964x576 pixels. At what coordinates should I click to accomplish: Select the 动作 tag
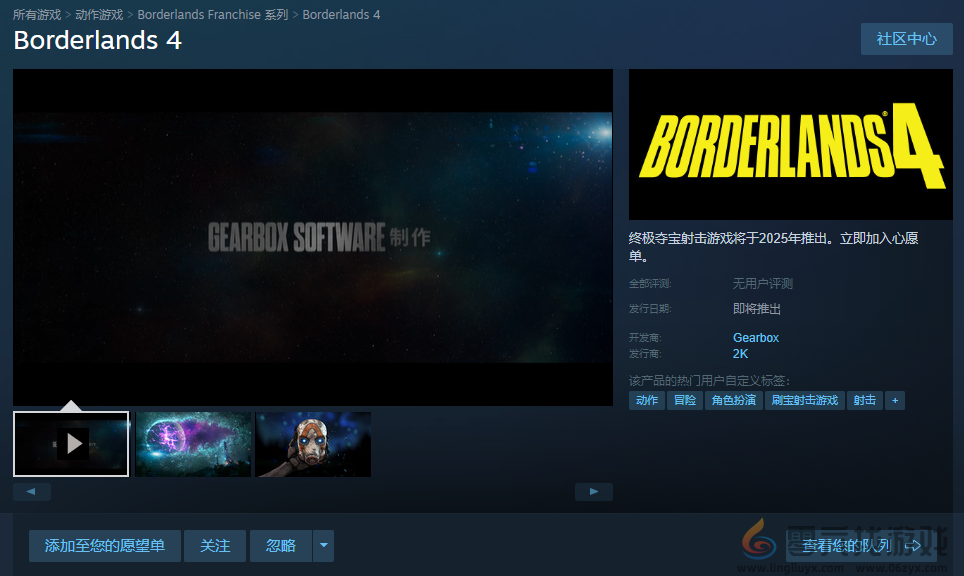(x=647, y=400)
